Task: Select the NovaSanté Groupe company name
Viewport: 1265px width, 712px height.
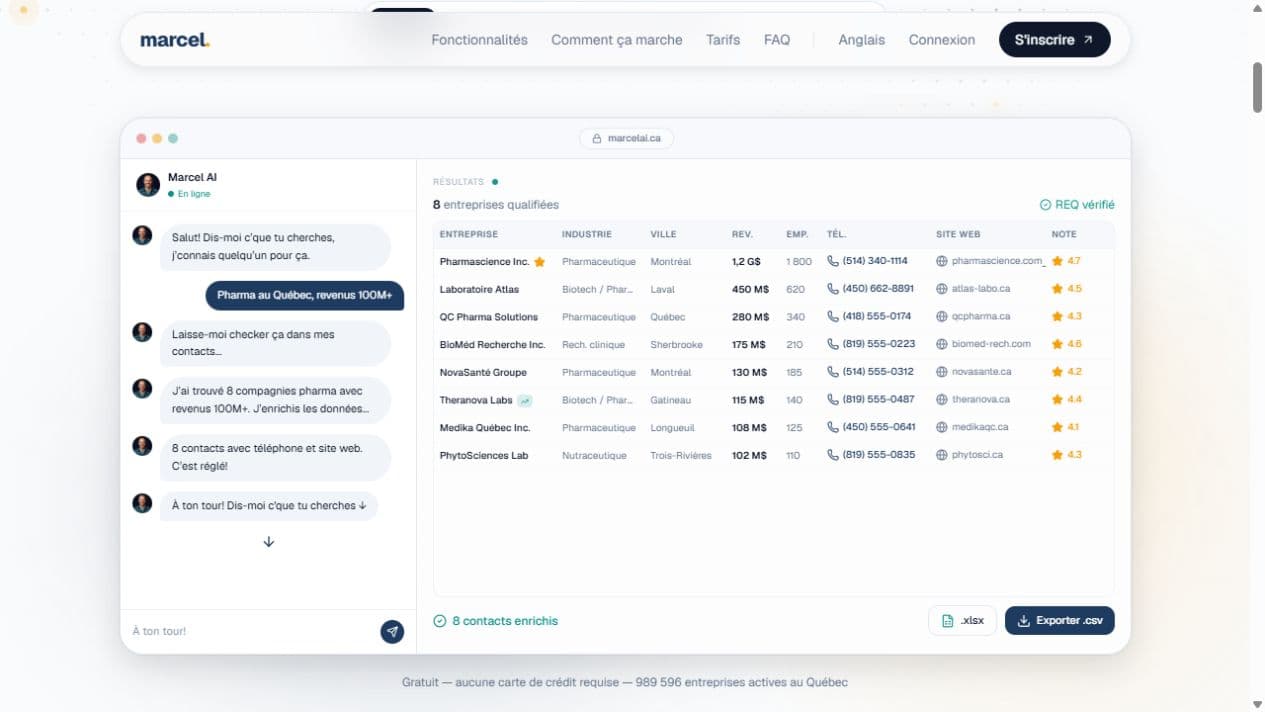Action: (483, 373)
